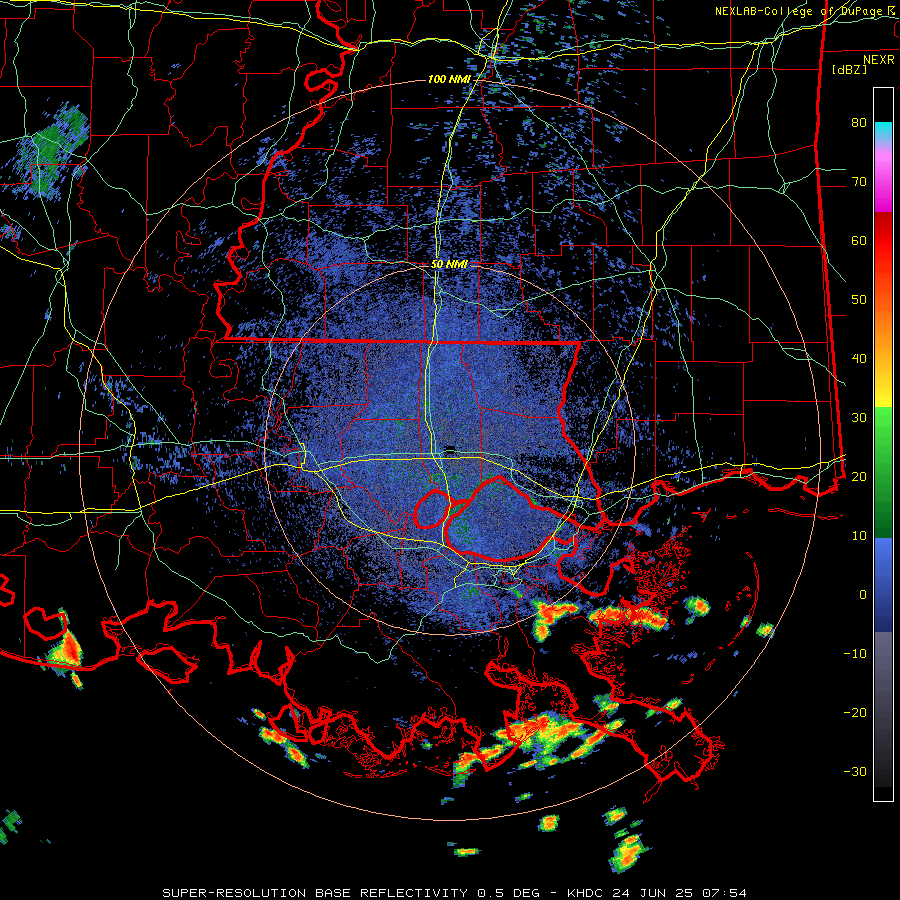Click the 20 value on dBZ scale
Image resolution: width=900 pixels, height=900 pixels.
click(x=859, y=476)
